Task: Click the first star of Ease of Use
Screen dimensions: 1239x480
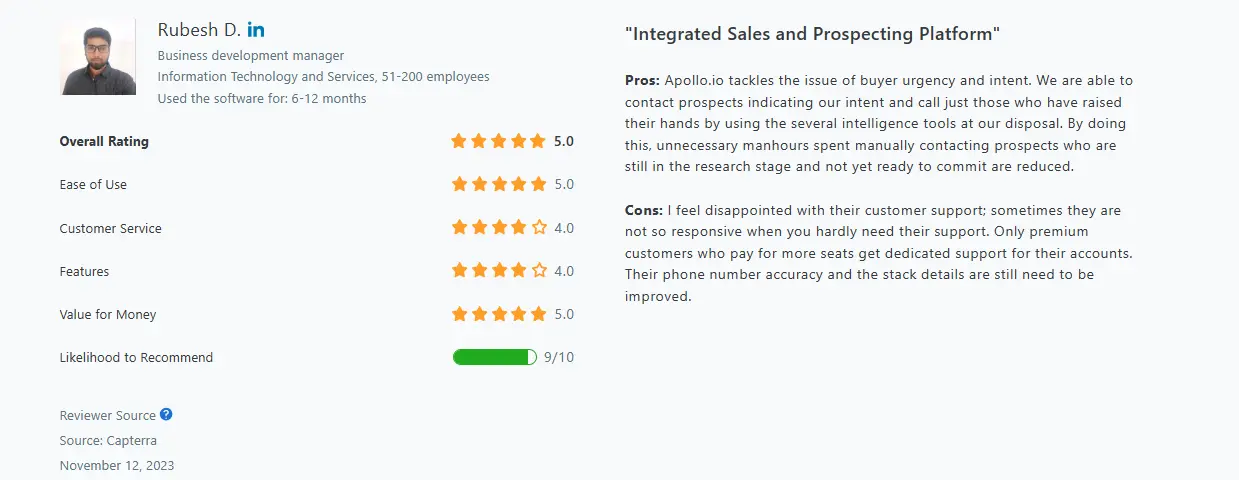Action: pyautogui.click(x=459, y=184)
